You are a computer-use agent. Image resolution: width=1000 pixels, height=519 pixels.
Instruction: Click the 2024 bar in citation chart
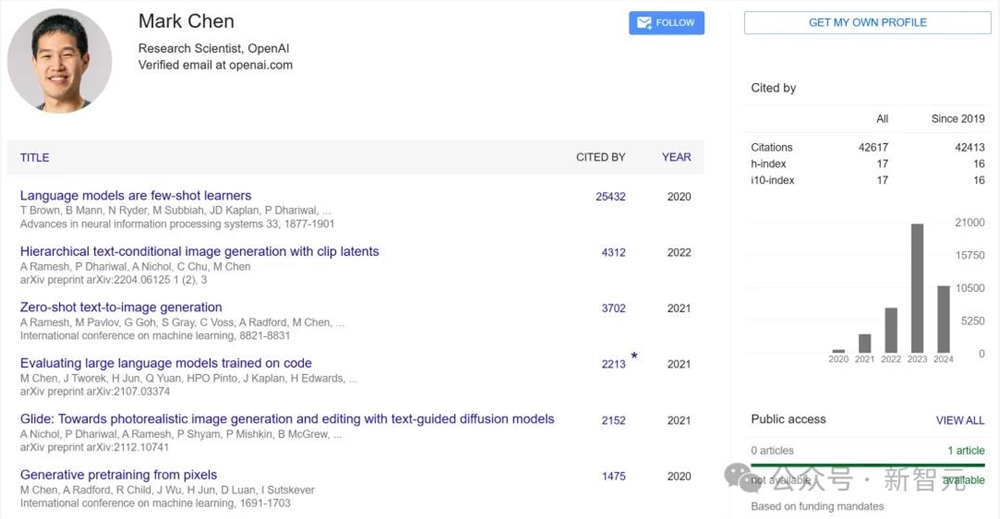pyautogui.click(x=942, y=319)
